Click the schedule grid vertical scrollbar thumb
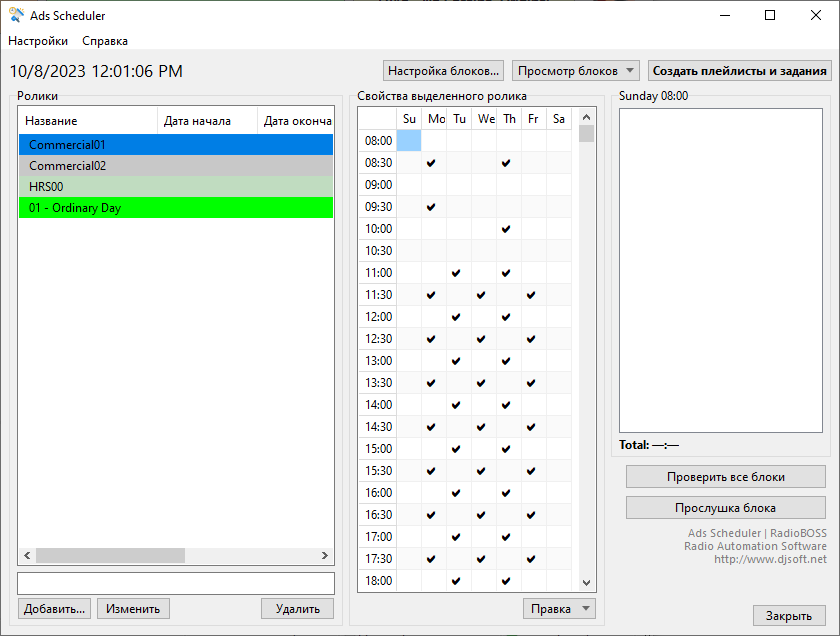 587,133
